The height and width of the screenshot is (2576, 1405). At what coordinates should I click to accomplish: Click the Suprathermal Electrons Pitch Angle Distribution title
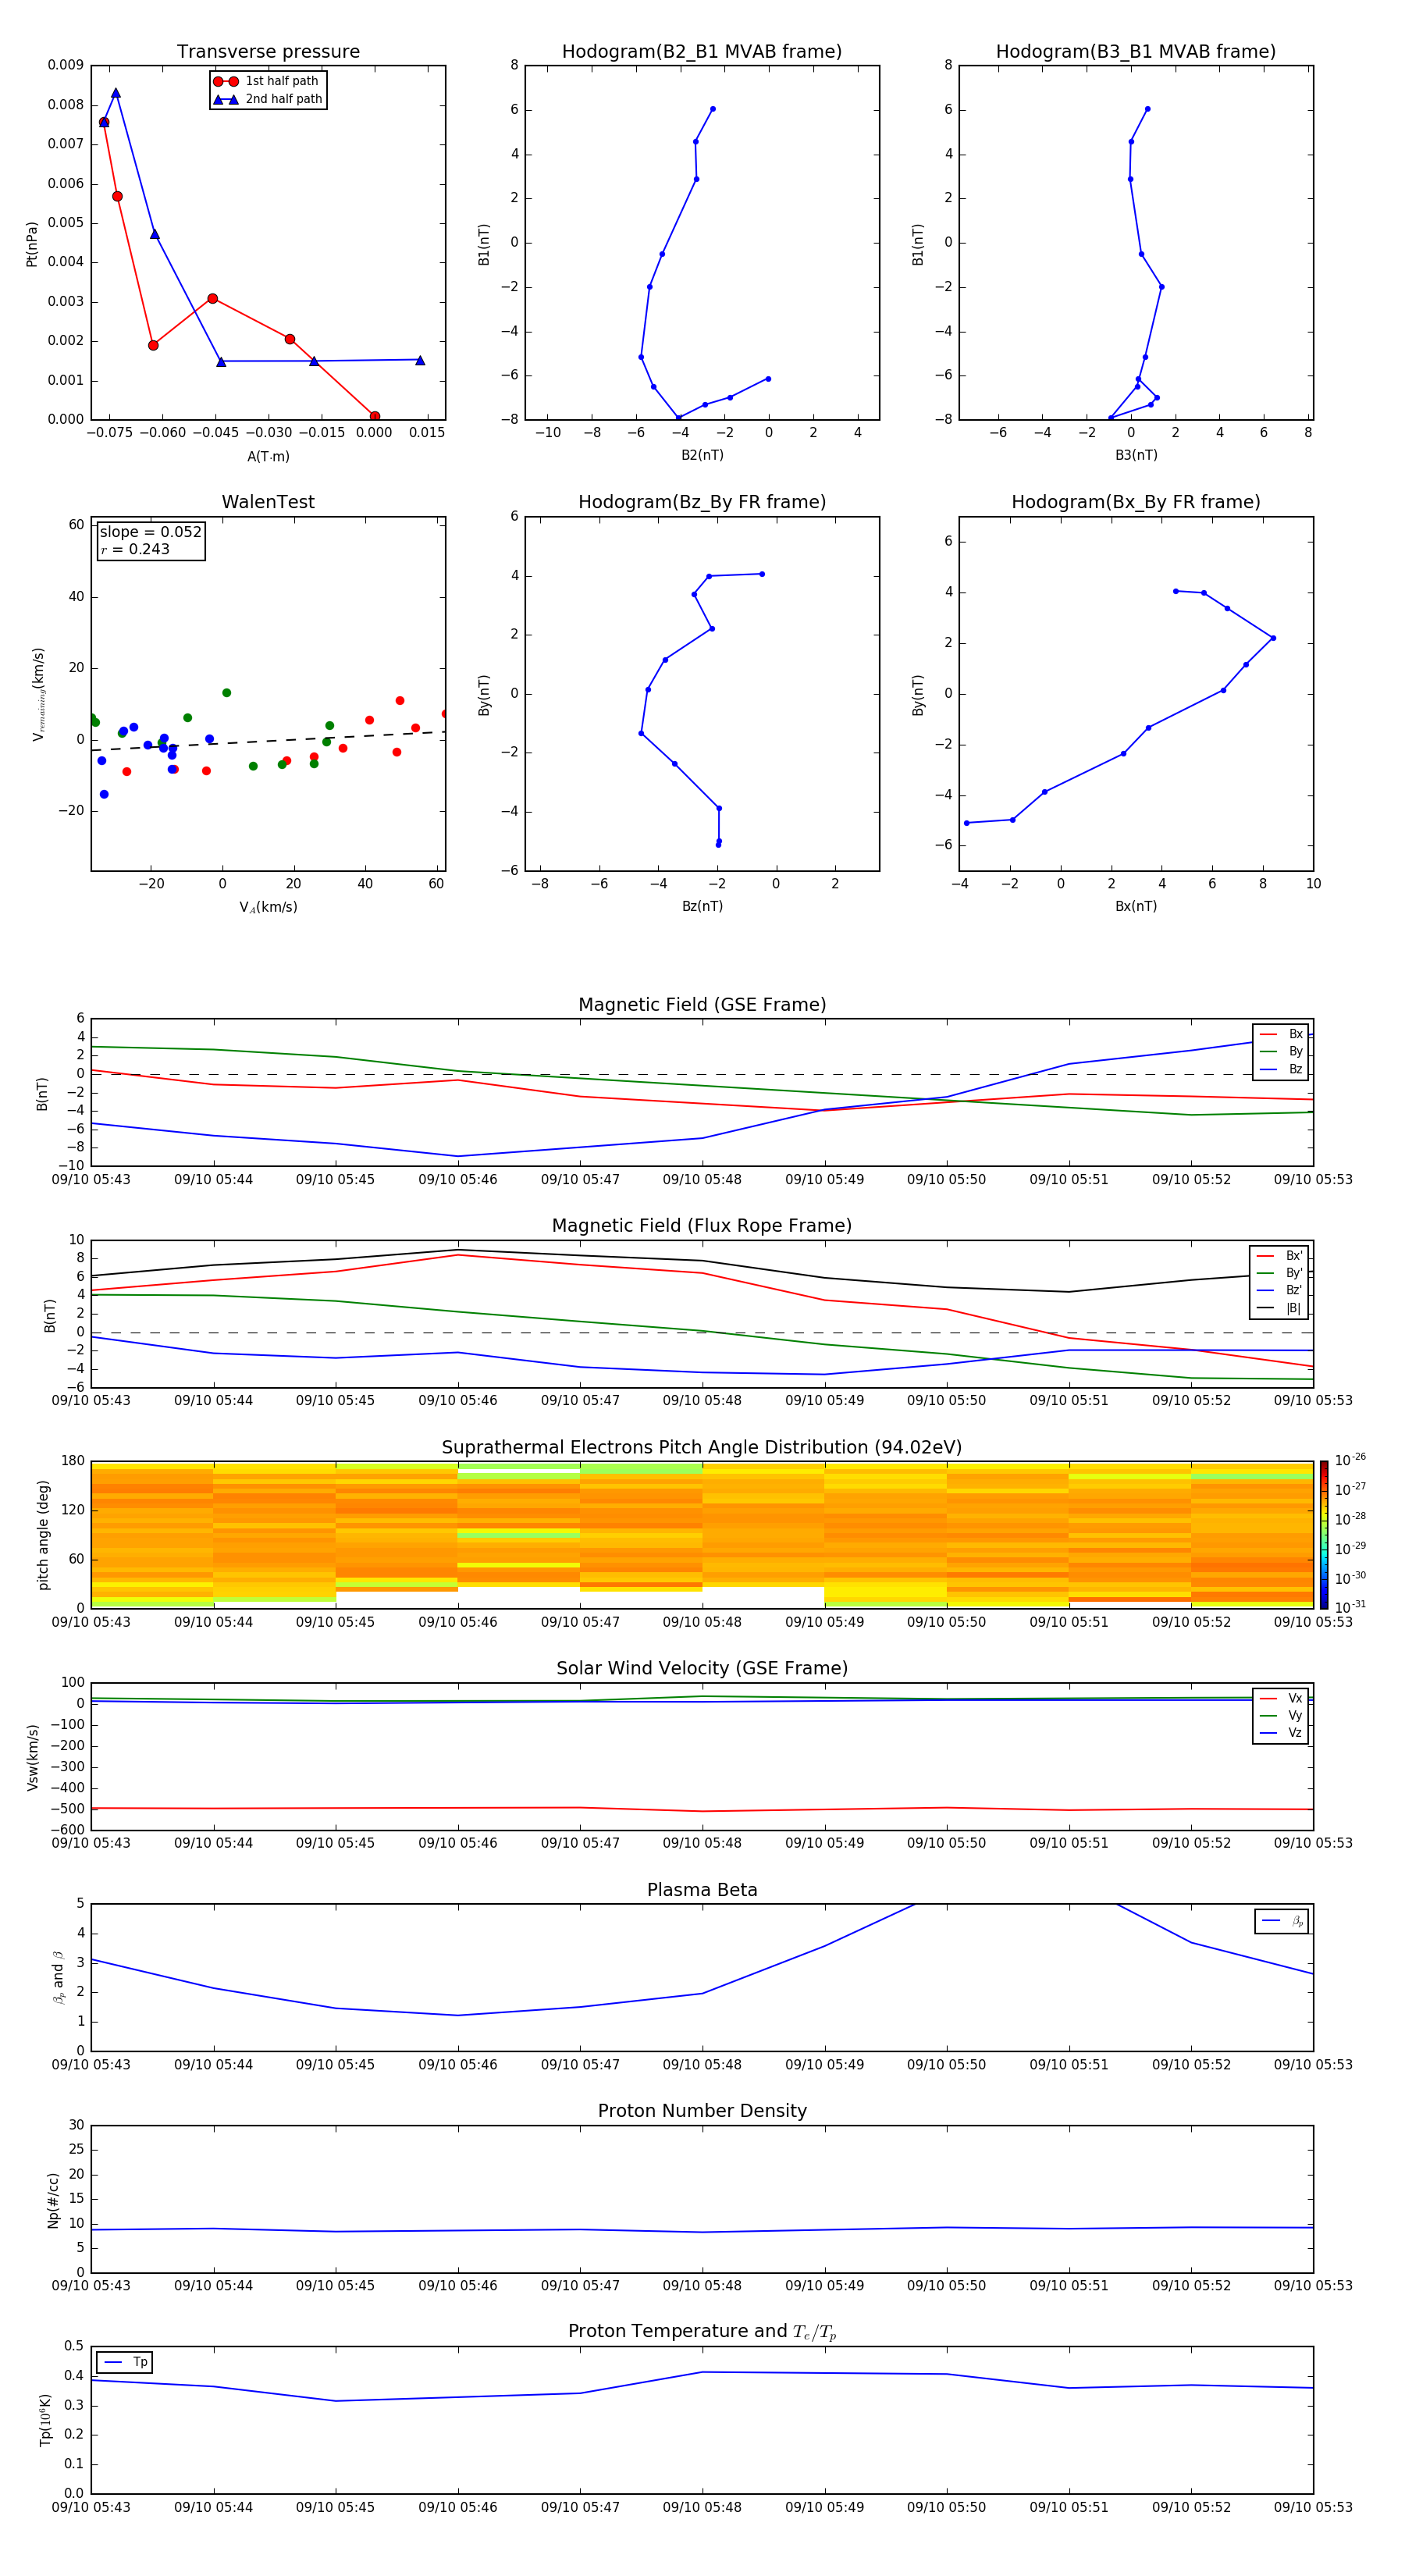point(702,1447)
